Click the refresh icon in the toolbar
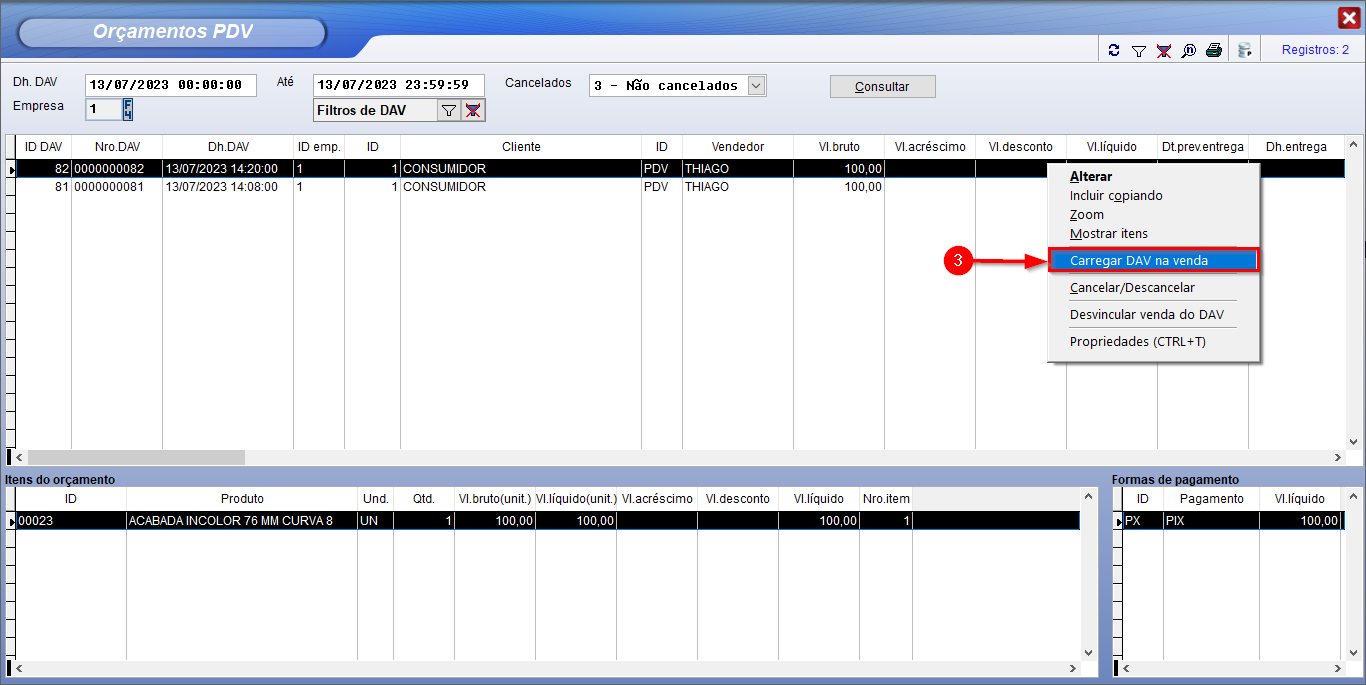 1114,50
